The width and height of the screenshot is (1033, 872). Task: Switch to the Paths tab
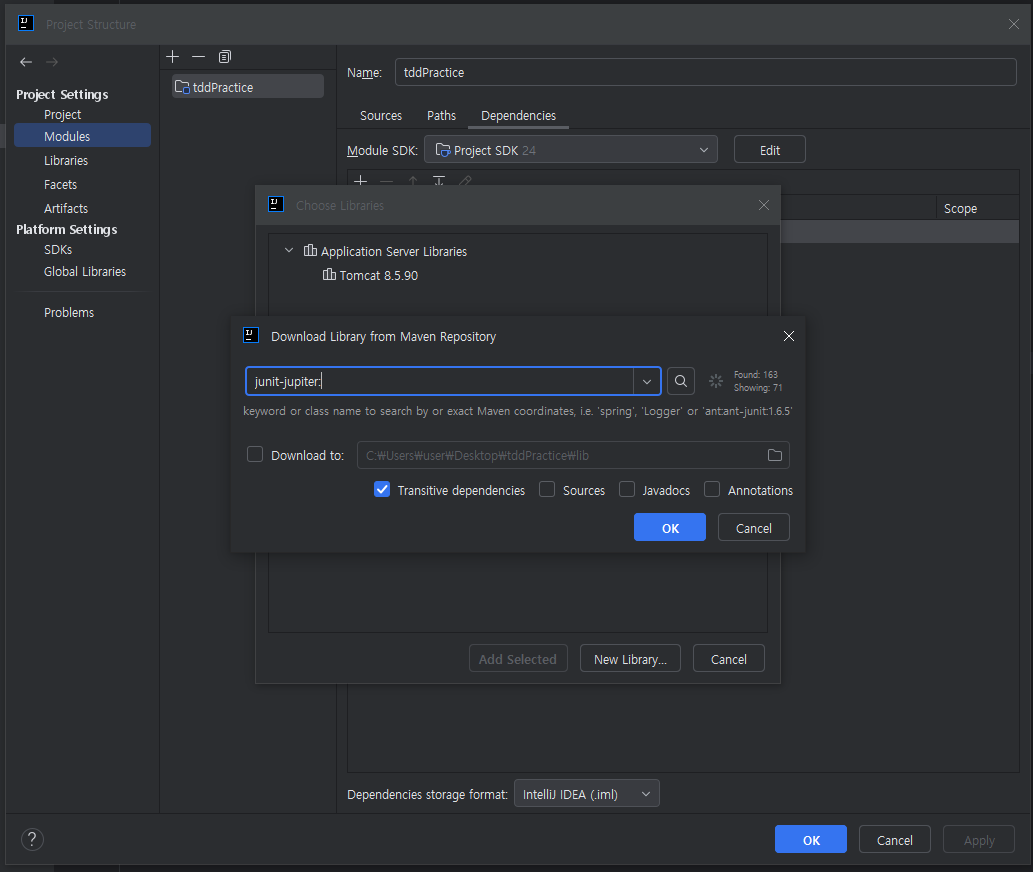click(x=441, y=115)
